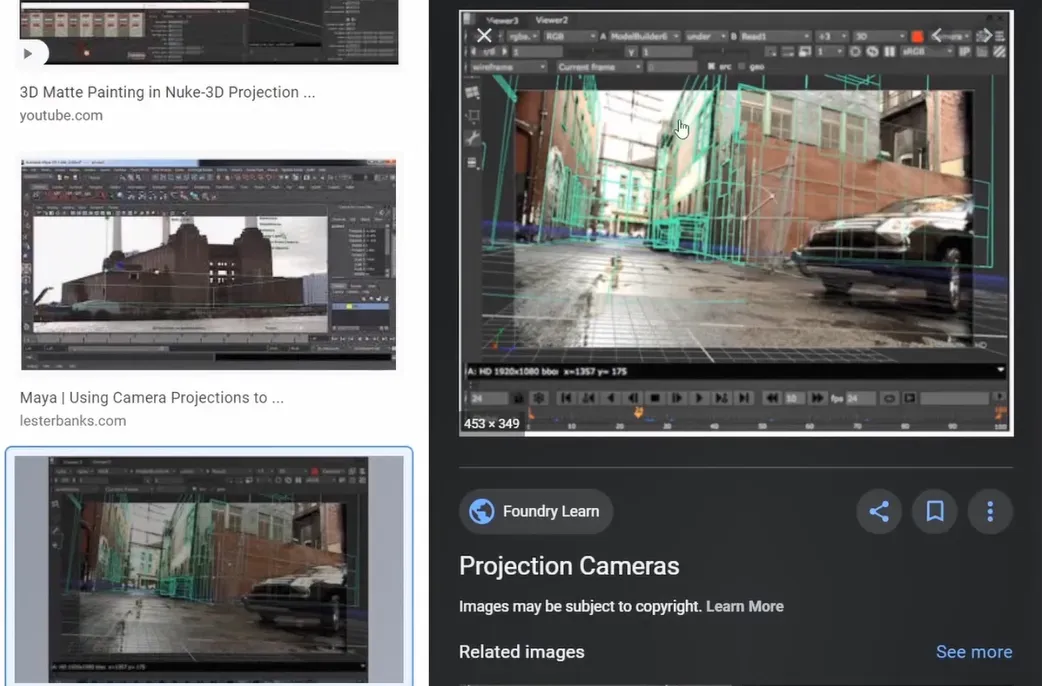Screen dimensions: 1042x686
Task: Open the Foundry Learn source button
Action: tap(536, 511)
